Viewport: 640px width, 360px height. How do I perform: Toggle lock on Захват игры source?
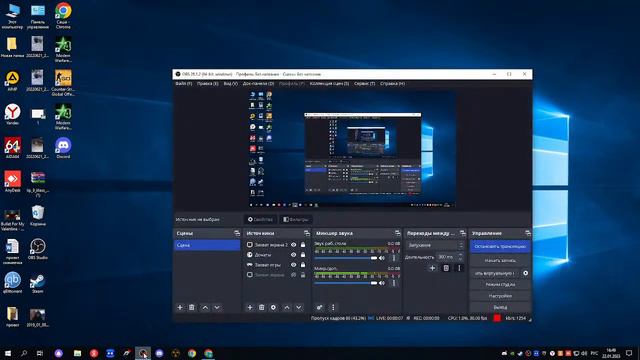303,265
